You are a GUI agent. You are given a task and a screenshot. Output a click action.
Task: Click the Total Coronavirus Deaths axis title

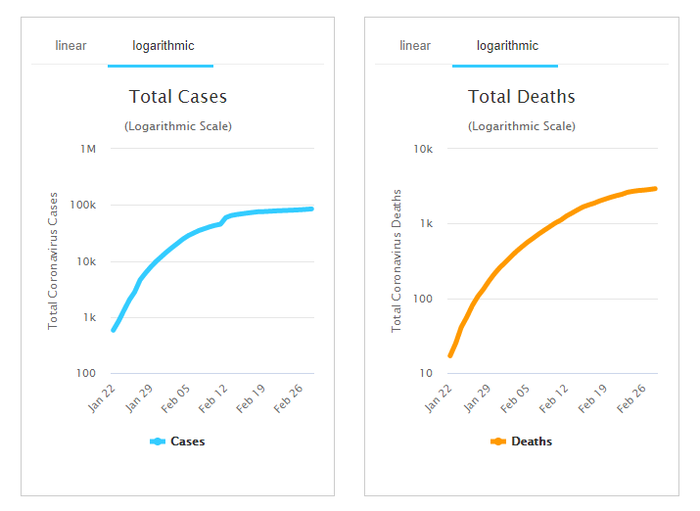click(397, 261)
